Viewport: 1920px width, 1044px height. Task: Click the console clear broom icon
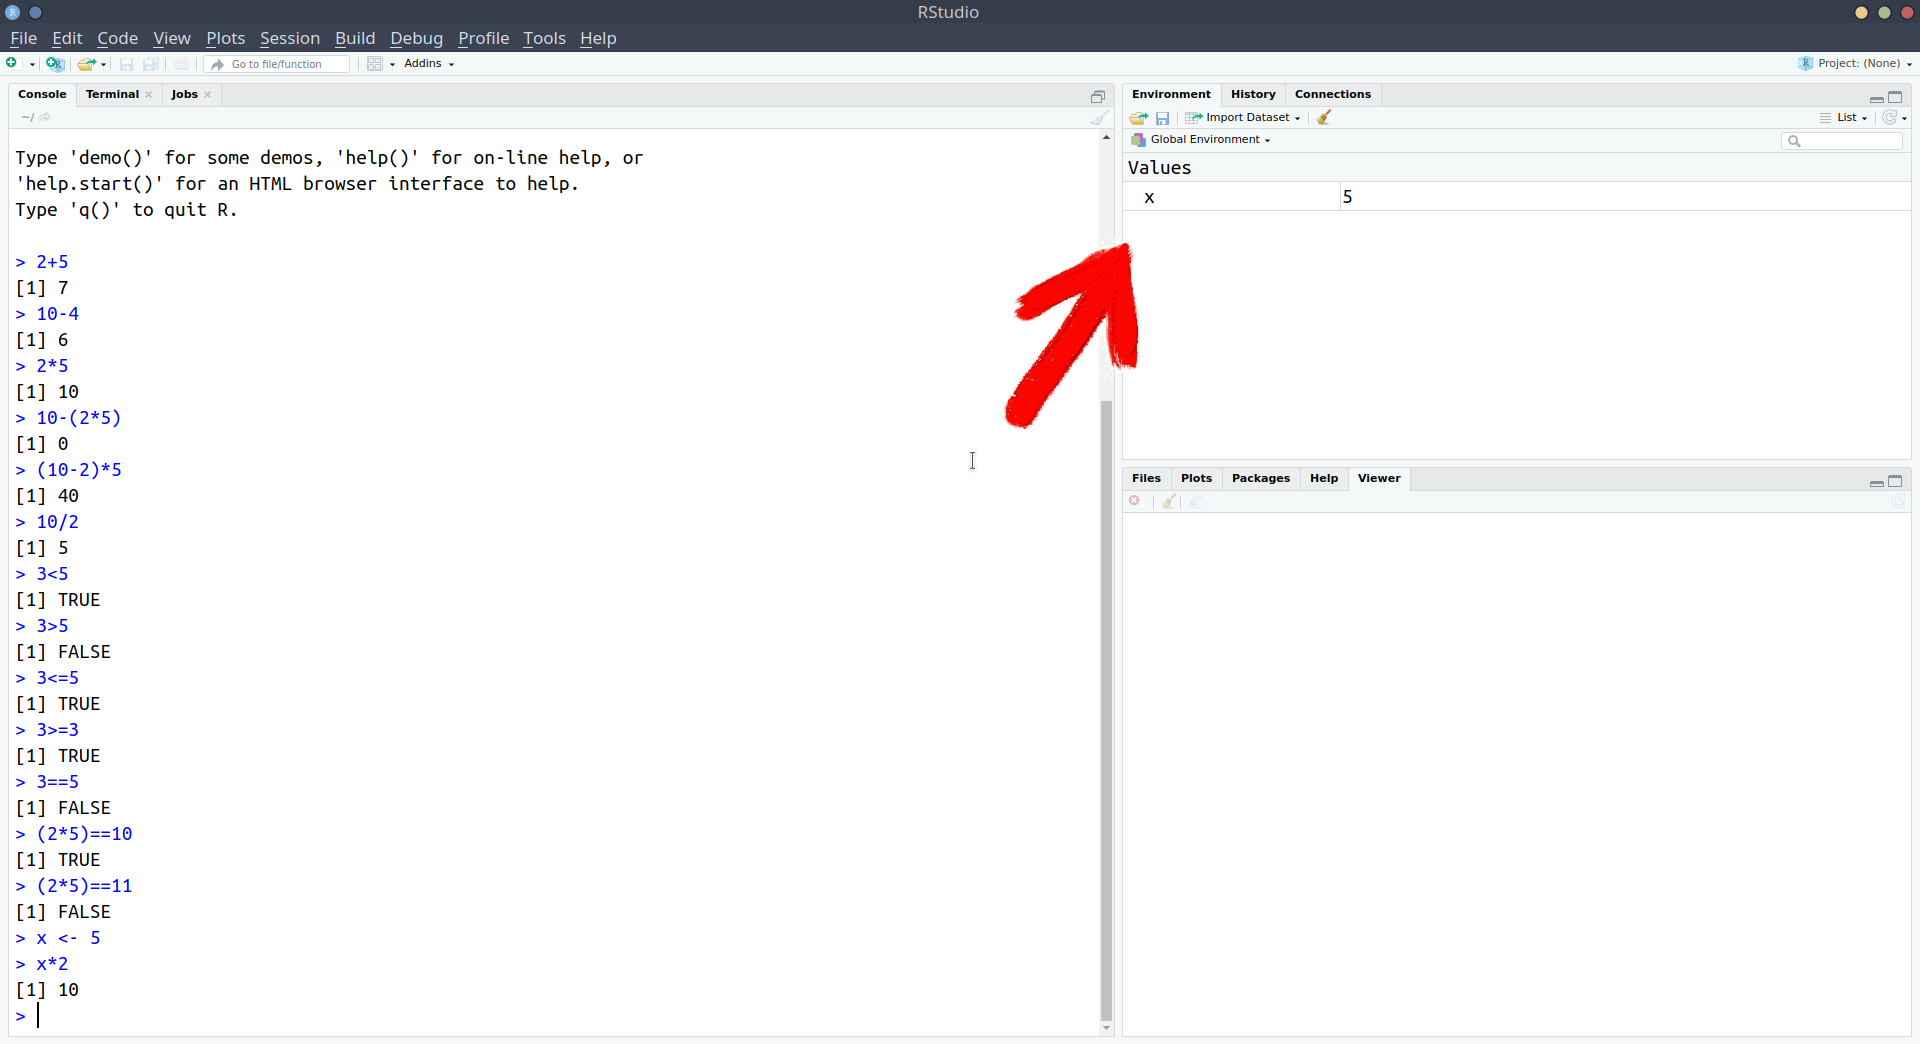click(1099, 118)
